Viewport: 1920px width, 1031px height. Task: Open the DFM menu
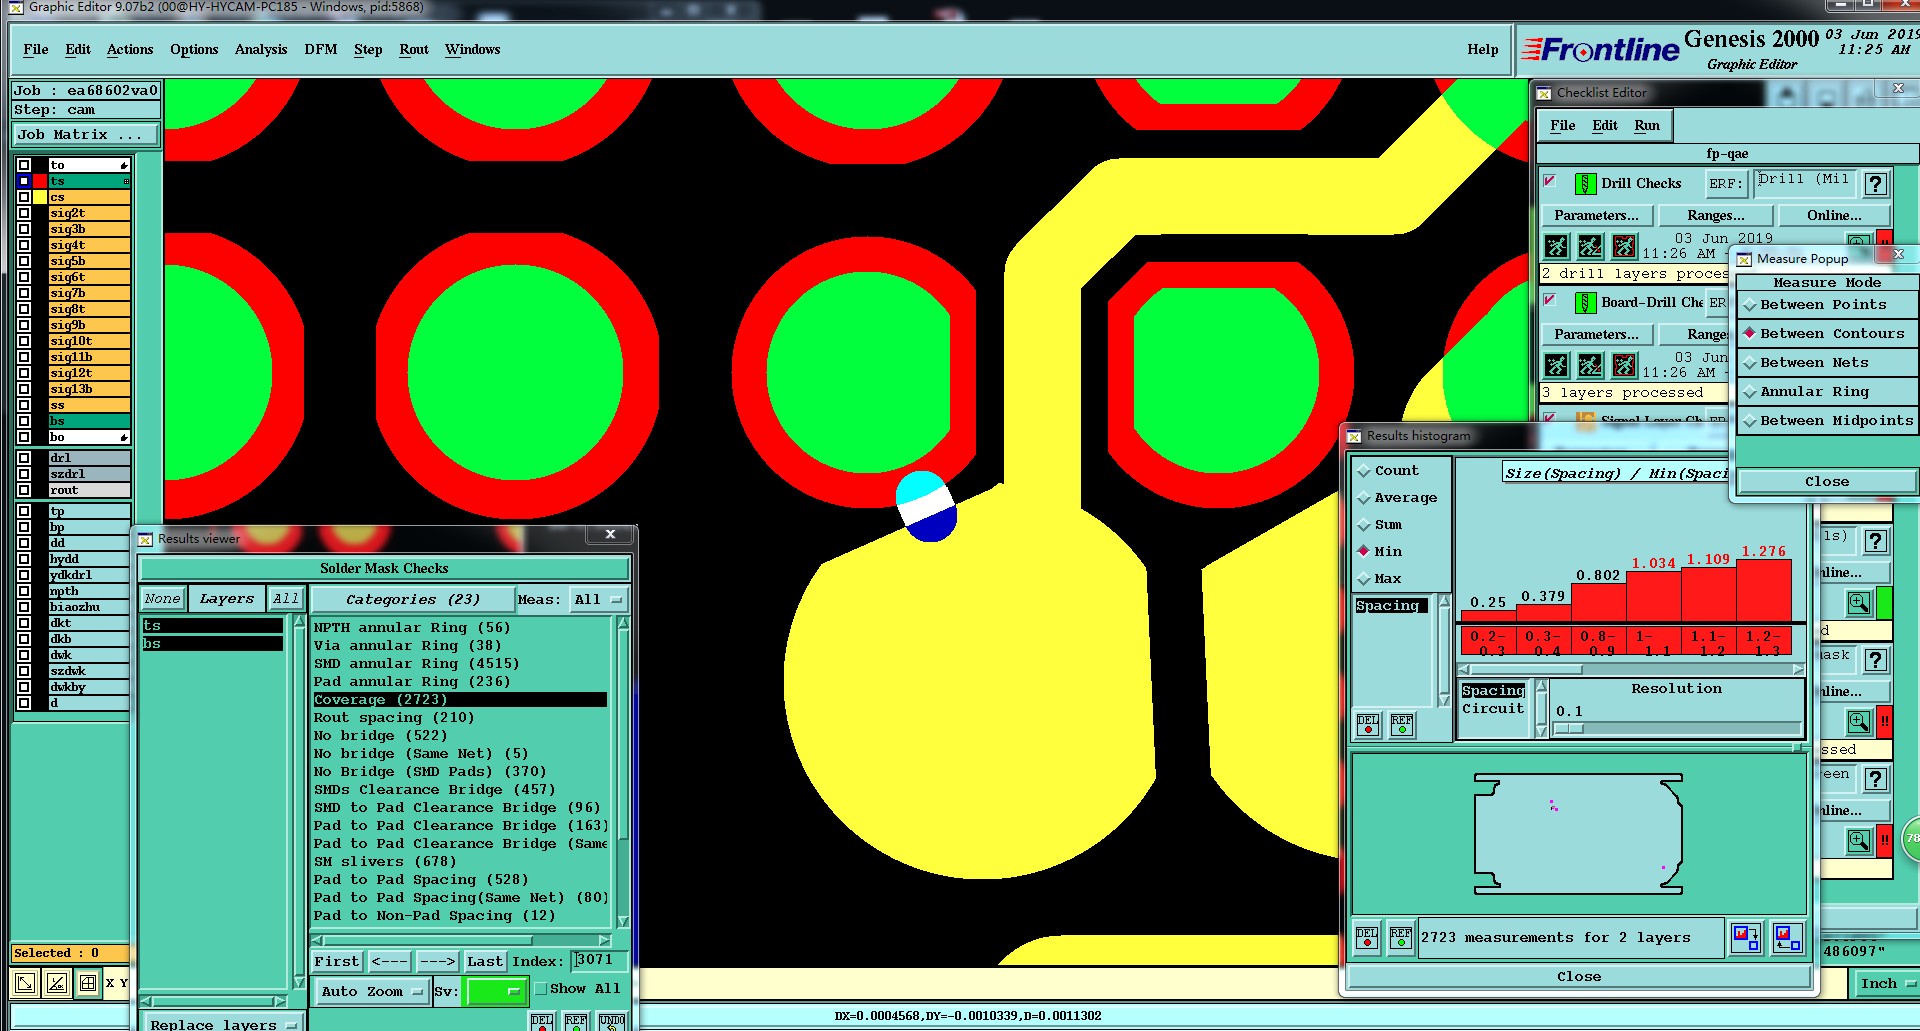321,50
